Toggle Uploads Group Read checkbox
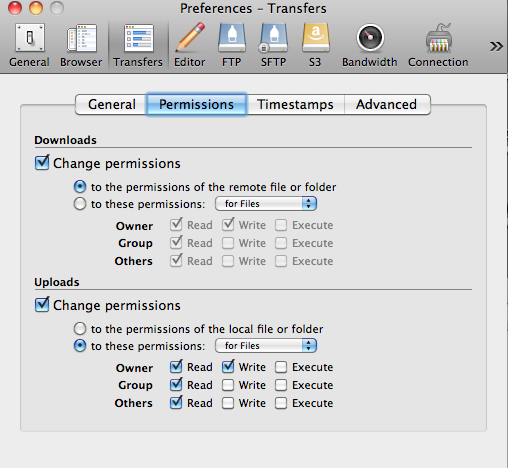The width and height of the screenshot is (508, 468). pyautogui.click(x=176, y=385)
